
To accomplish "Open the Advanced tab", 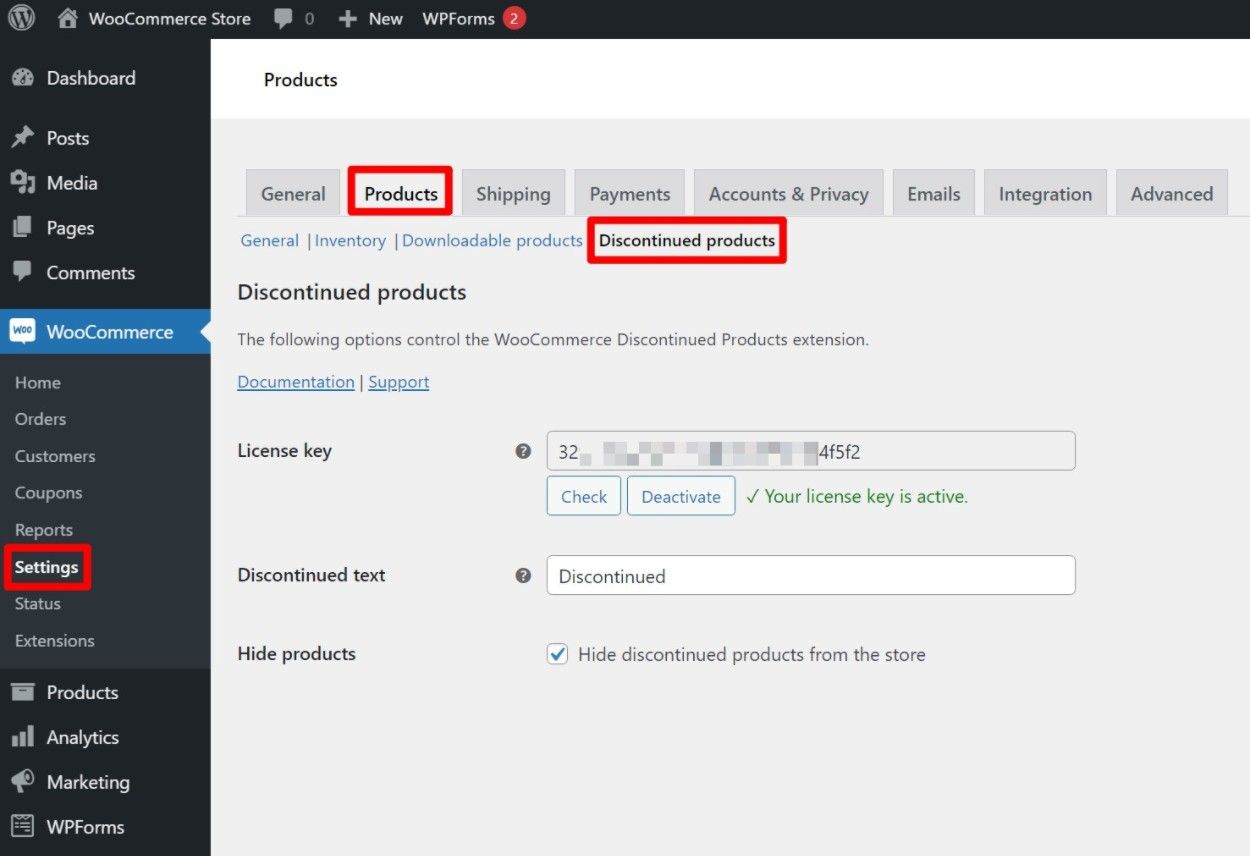I will [1171, 194].
